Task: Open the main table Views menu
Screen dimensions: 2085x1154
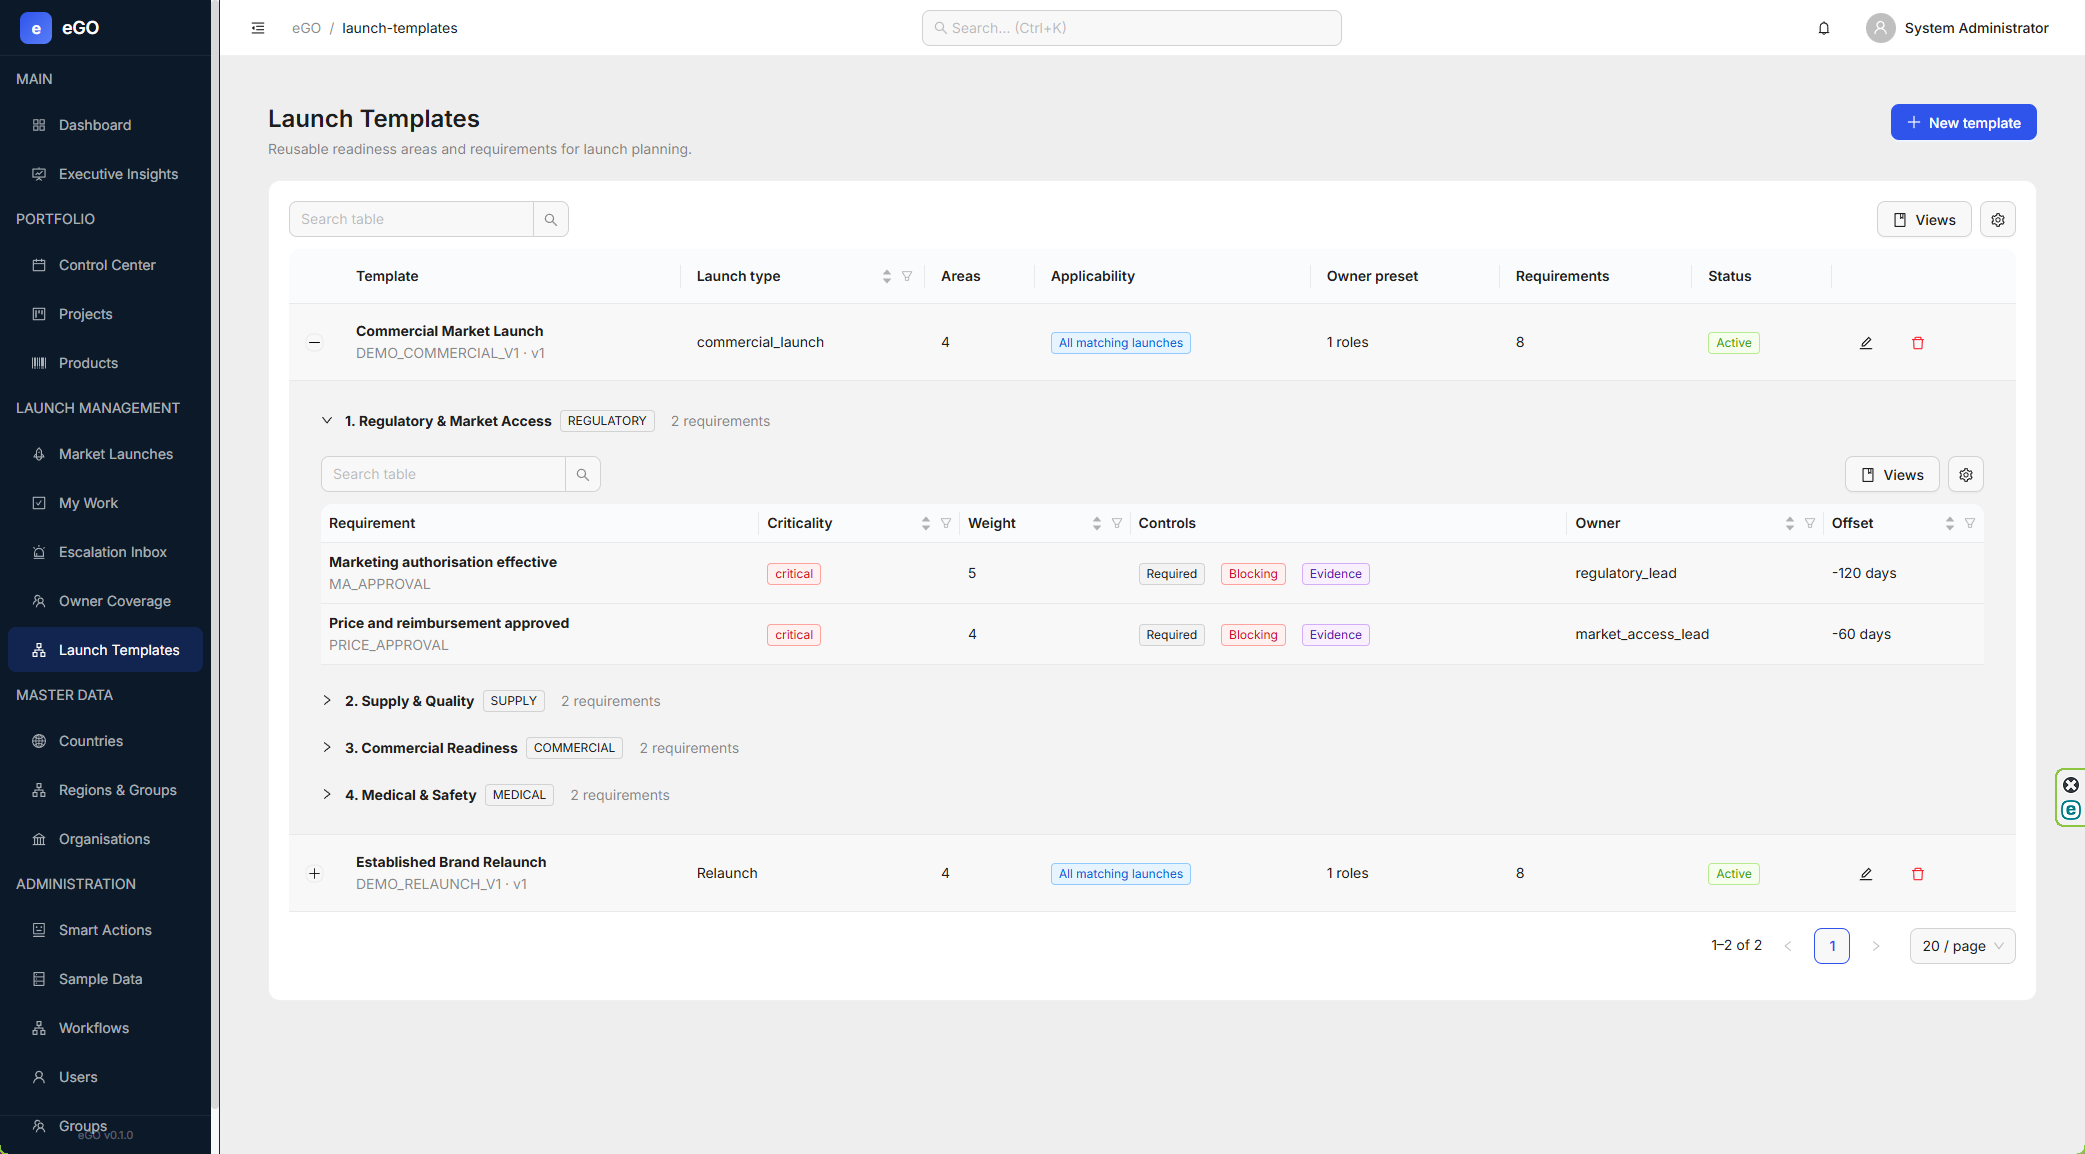Action: [x=1924, y=220]
